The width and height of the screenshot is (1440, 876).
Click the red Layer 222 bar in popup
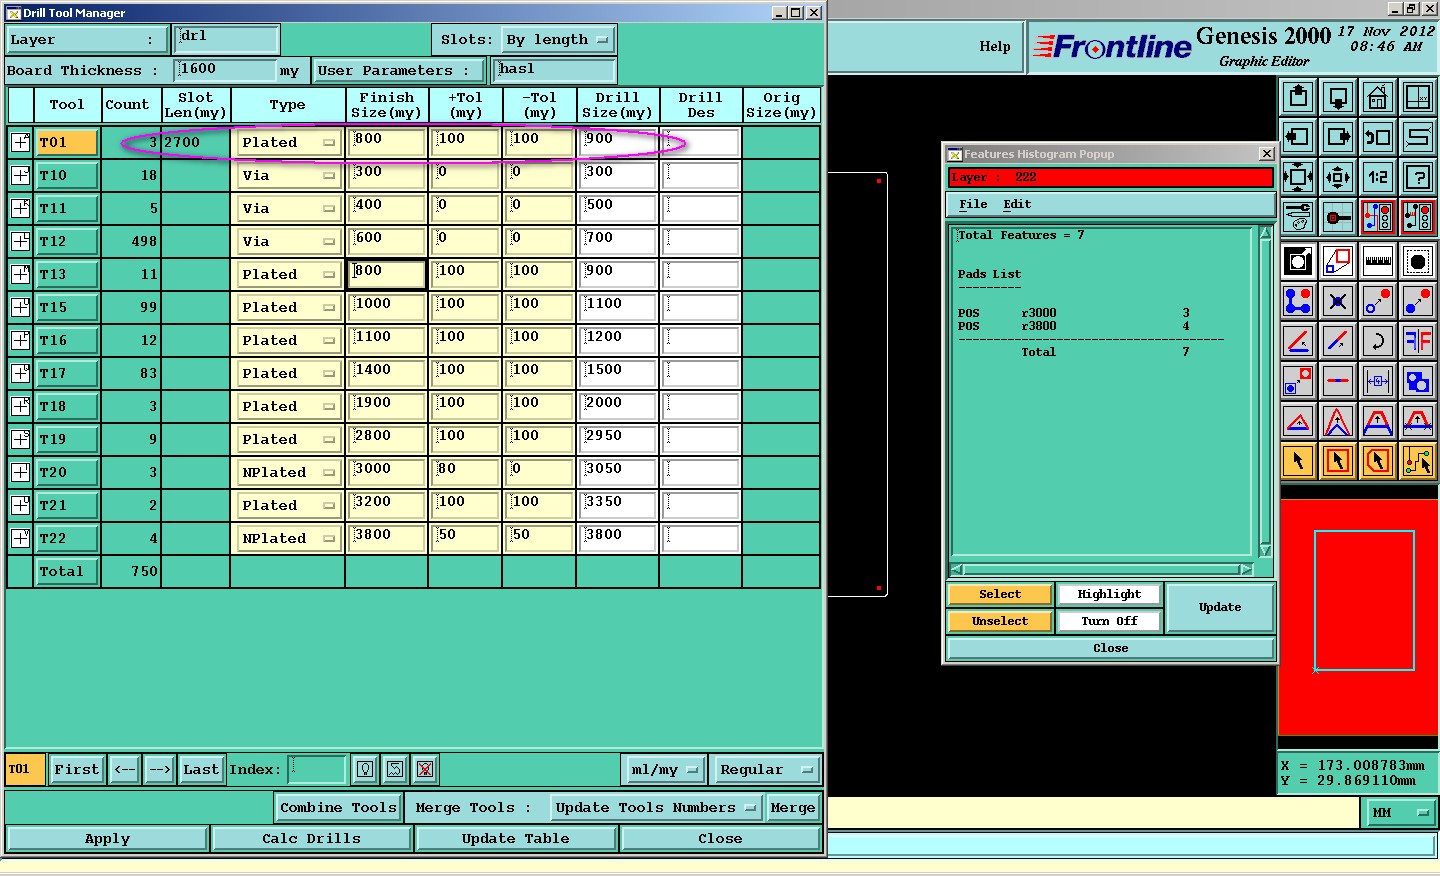(x=1110, y=177)
